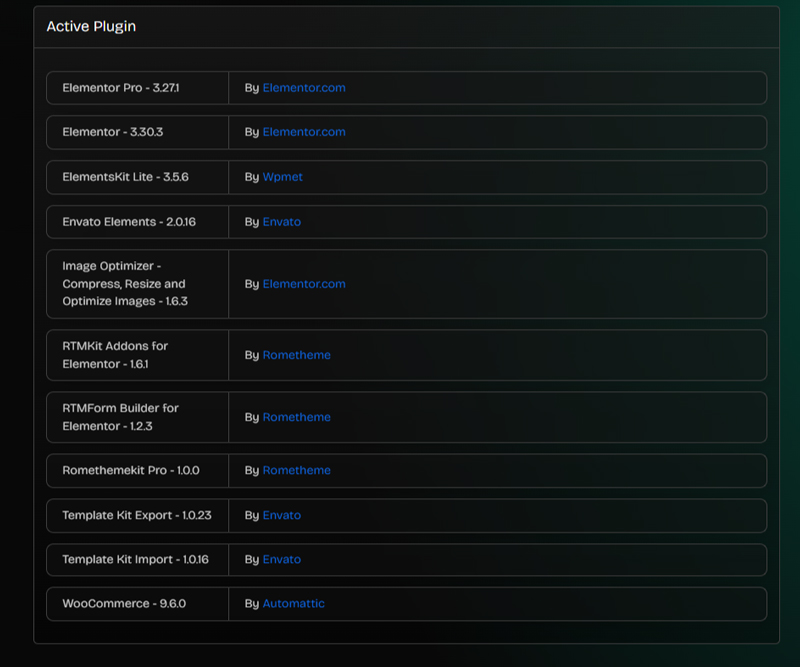Select the WooCommerce - 9.6.0 cell
Viewport: 800px width, 667px height.
tap(137, 604)
